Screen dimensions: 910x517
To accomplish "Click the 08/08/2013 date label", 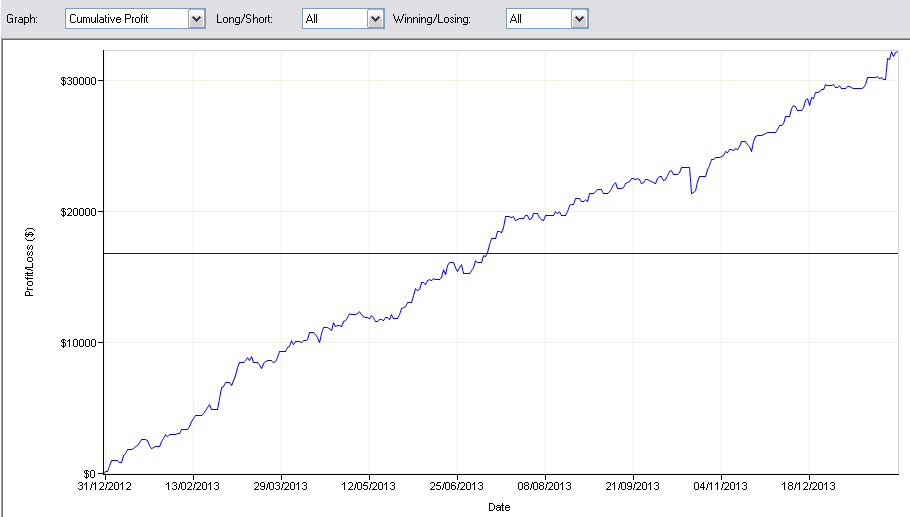I will tap(544, 486).
